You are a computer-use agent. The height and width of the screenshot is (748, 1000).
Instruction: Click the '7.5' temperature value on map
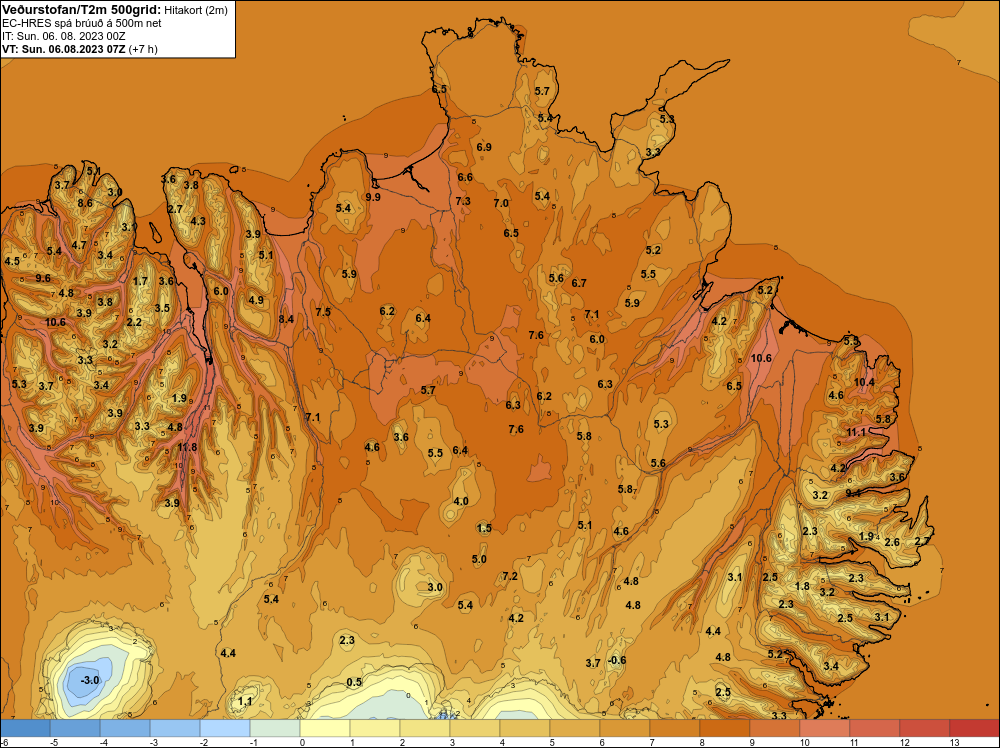coord(323,312)
